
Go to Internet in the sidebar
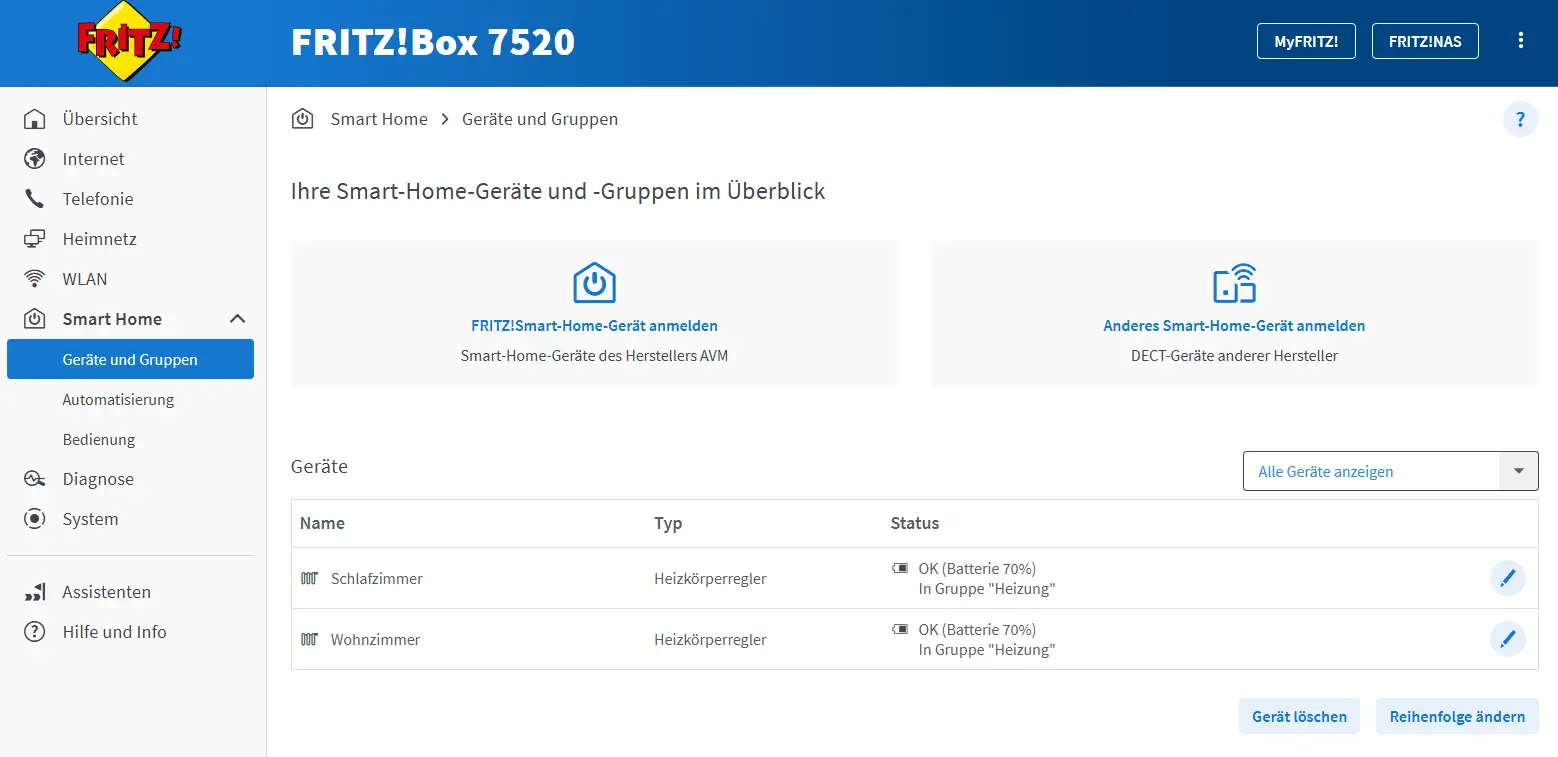[x=93, y=159]
